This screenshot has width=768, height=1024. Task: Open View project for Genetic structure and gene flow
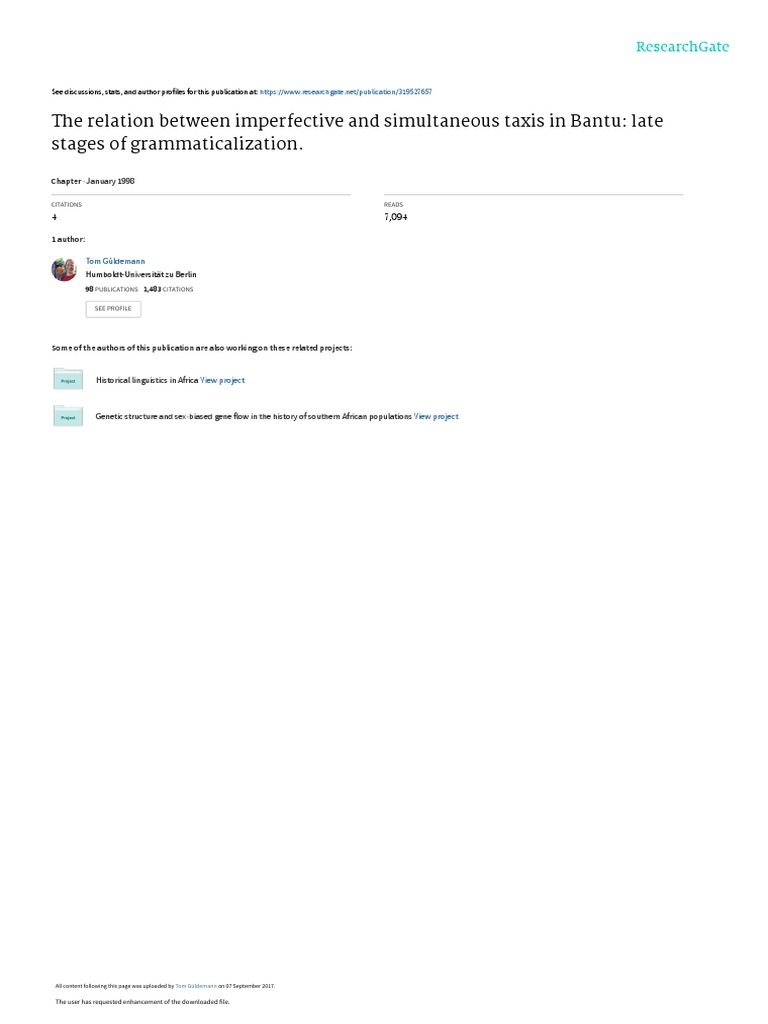436,416
